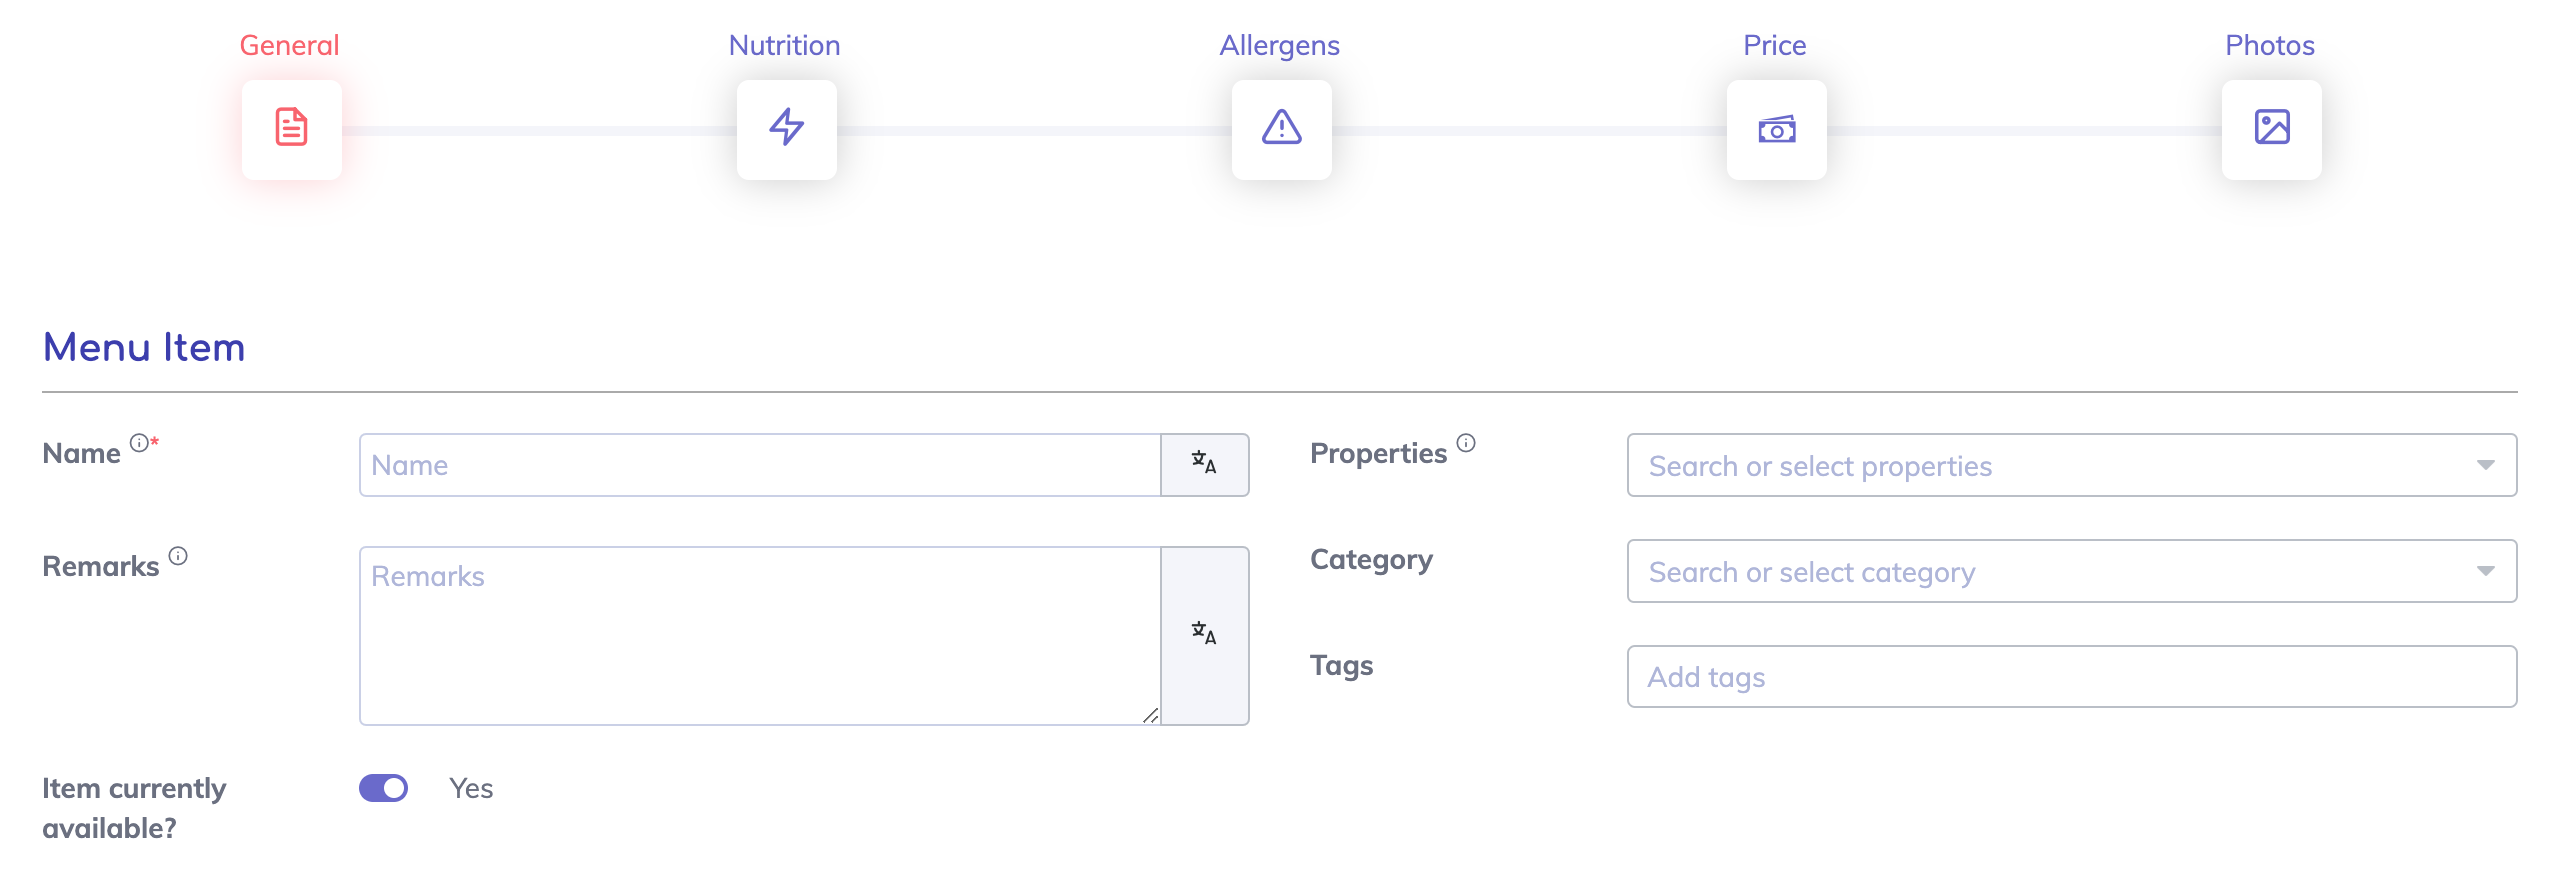Viewport: 2560px width, 894px height.
Task: Expand the Category dropdown arrow
Action: (x=2485, y=571)
